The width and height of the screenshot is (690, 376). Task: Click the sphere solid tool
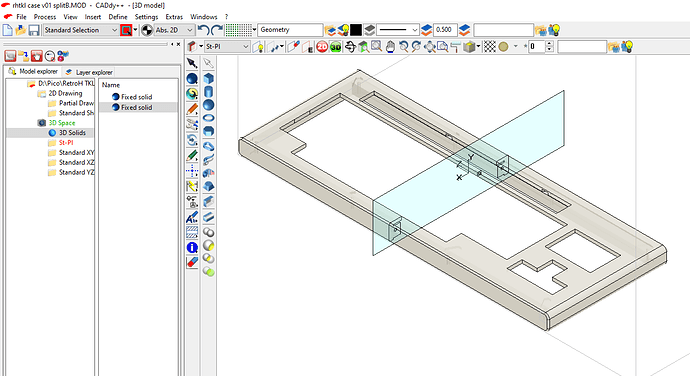pyautogui.click(x=209, y=105)
